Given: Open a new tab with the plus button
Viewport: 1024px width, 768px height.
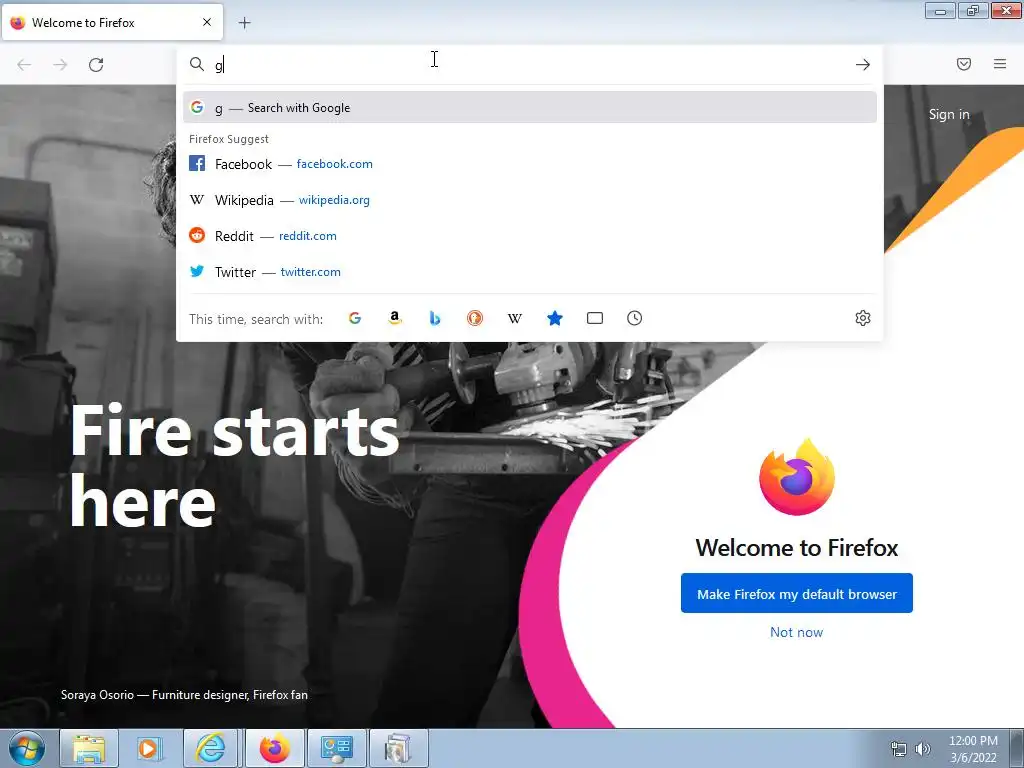Looking at the screenshot, I should click(244, 23).
